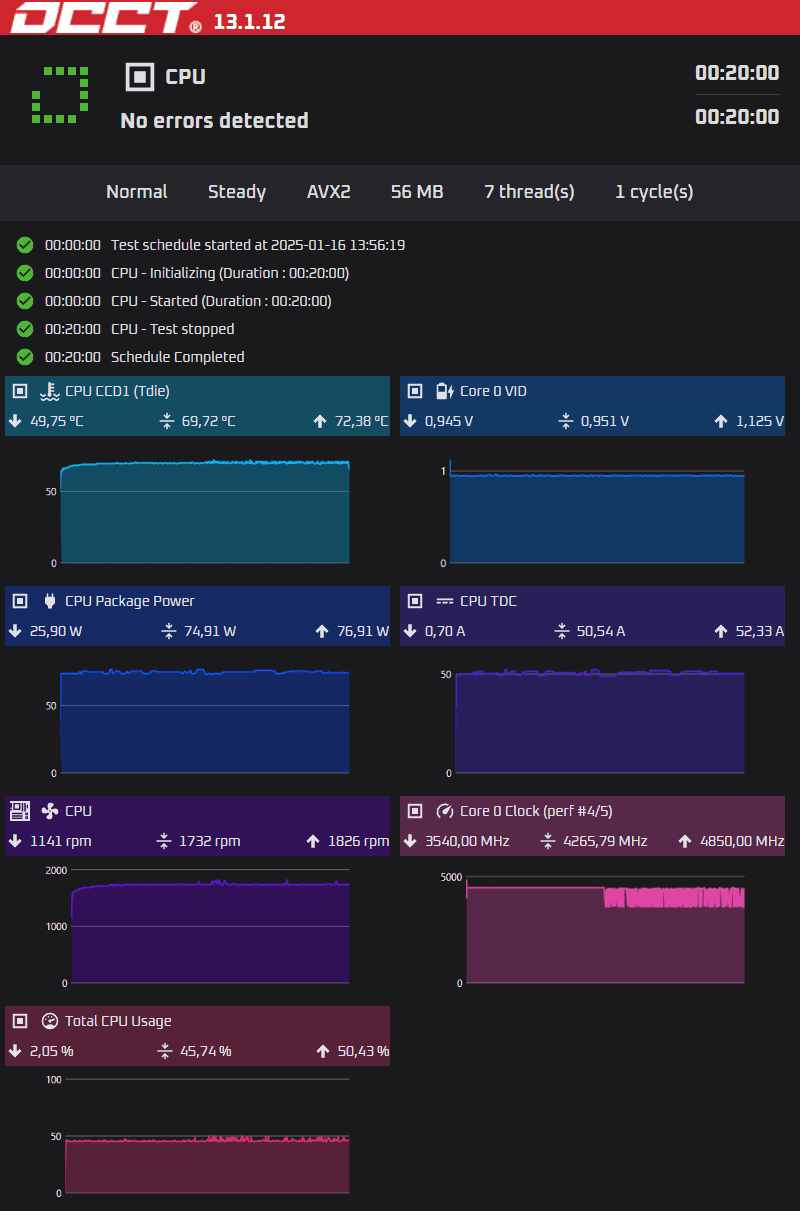Click speedometer icon in Core 0 Clock header
The width and height of the screenshot is (800, 1211).
tap(444, 811)
